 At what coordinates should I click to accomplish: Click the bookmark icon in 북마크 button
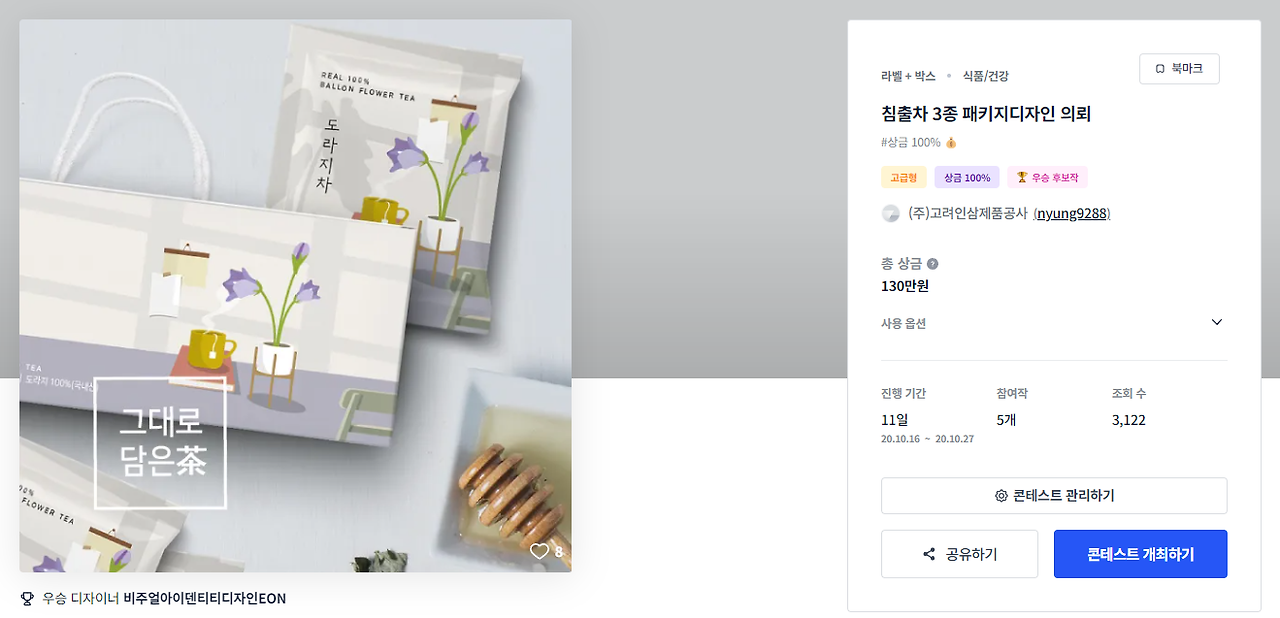click(1160, 69)
